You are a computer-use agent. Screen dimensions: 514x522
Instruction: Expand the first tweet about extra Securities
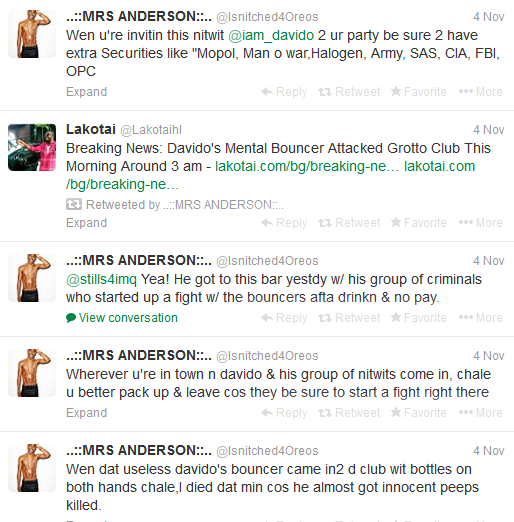click(x=86, y=92)
